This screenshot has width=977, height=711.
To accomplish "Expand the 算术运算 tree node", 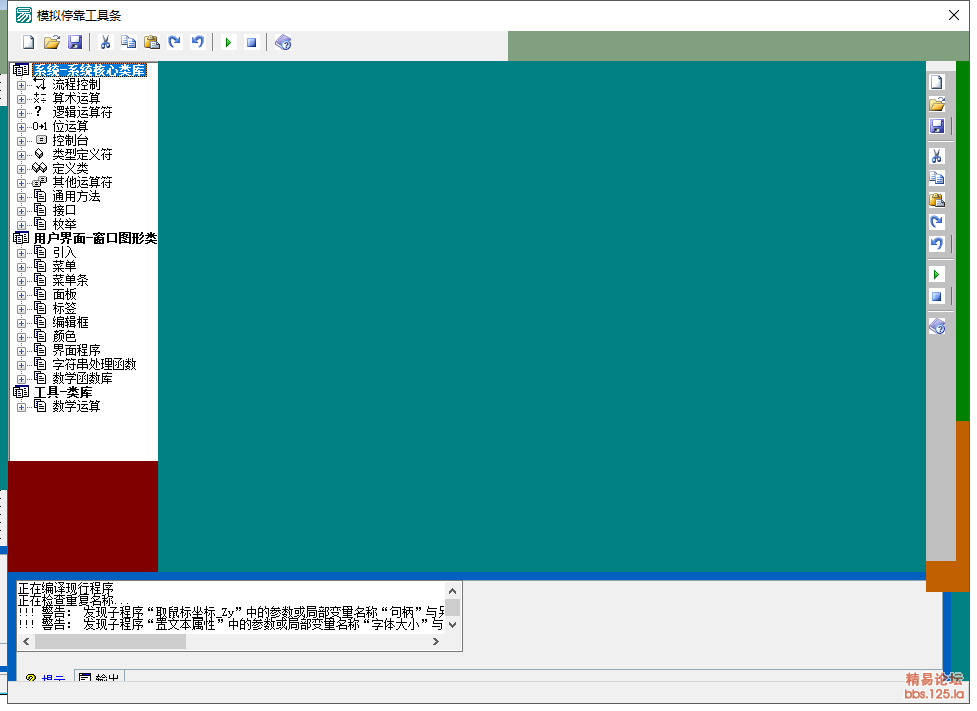I will point(21,99).
